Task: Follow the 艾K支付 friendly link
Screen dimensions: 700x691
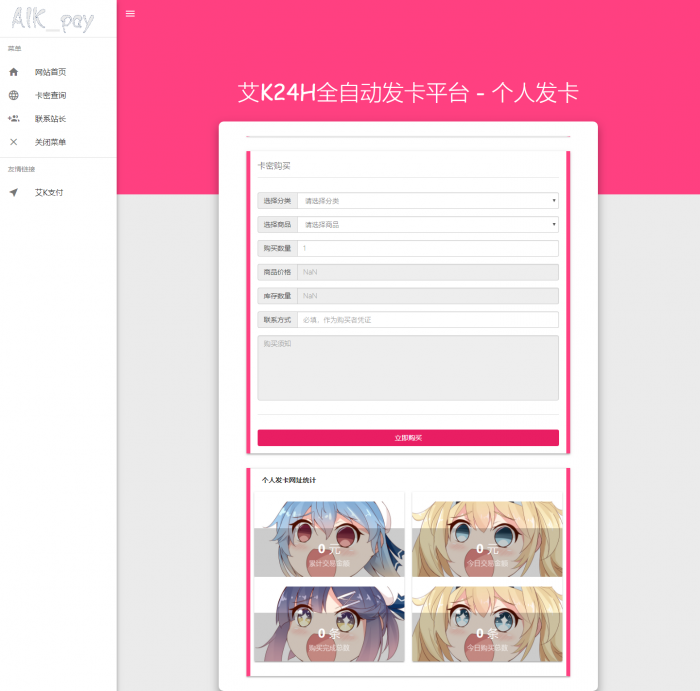Action: [x=49, y=192]
